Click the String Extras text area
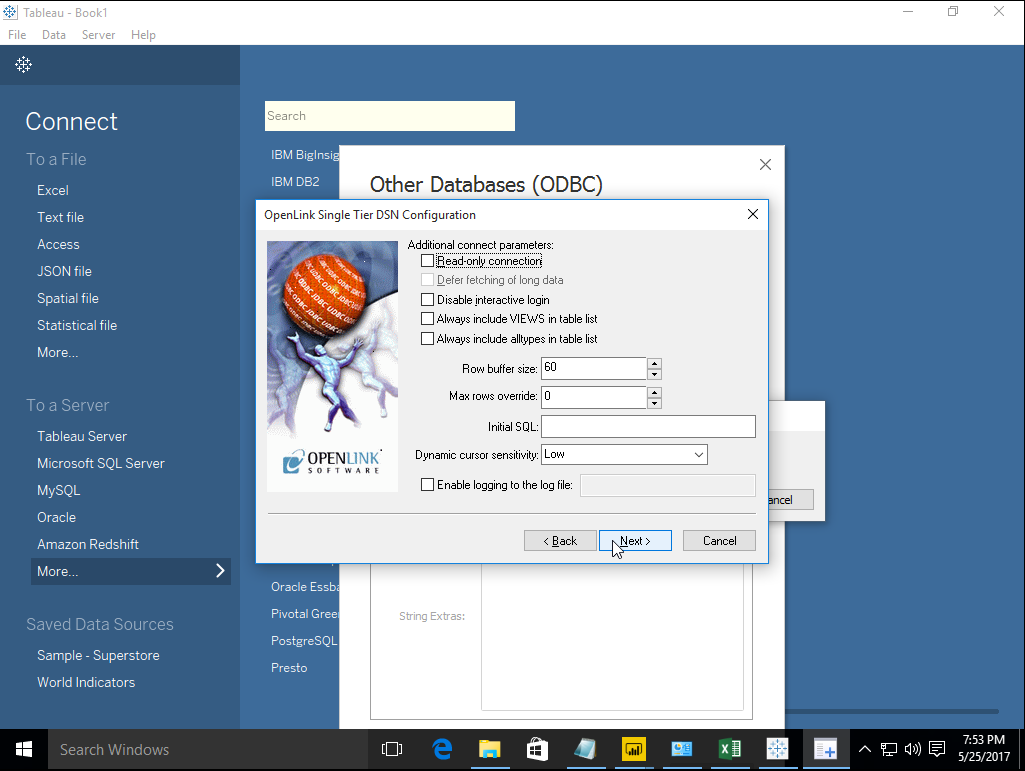The width and height of the screenshot is (1025, 771). pos(612,637)
